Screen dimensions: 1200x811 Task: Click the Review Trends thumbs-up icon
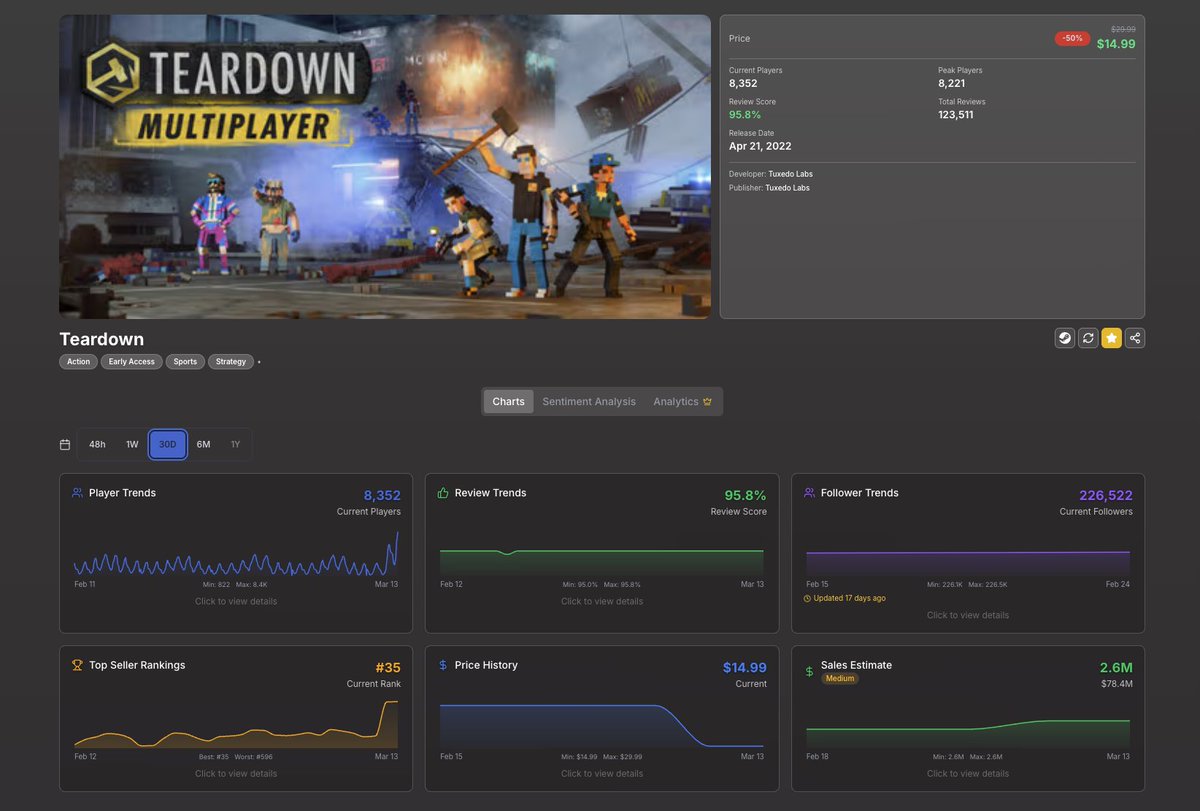(x=443, y=493)
